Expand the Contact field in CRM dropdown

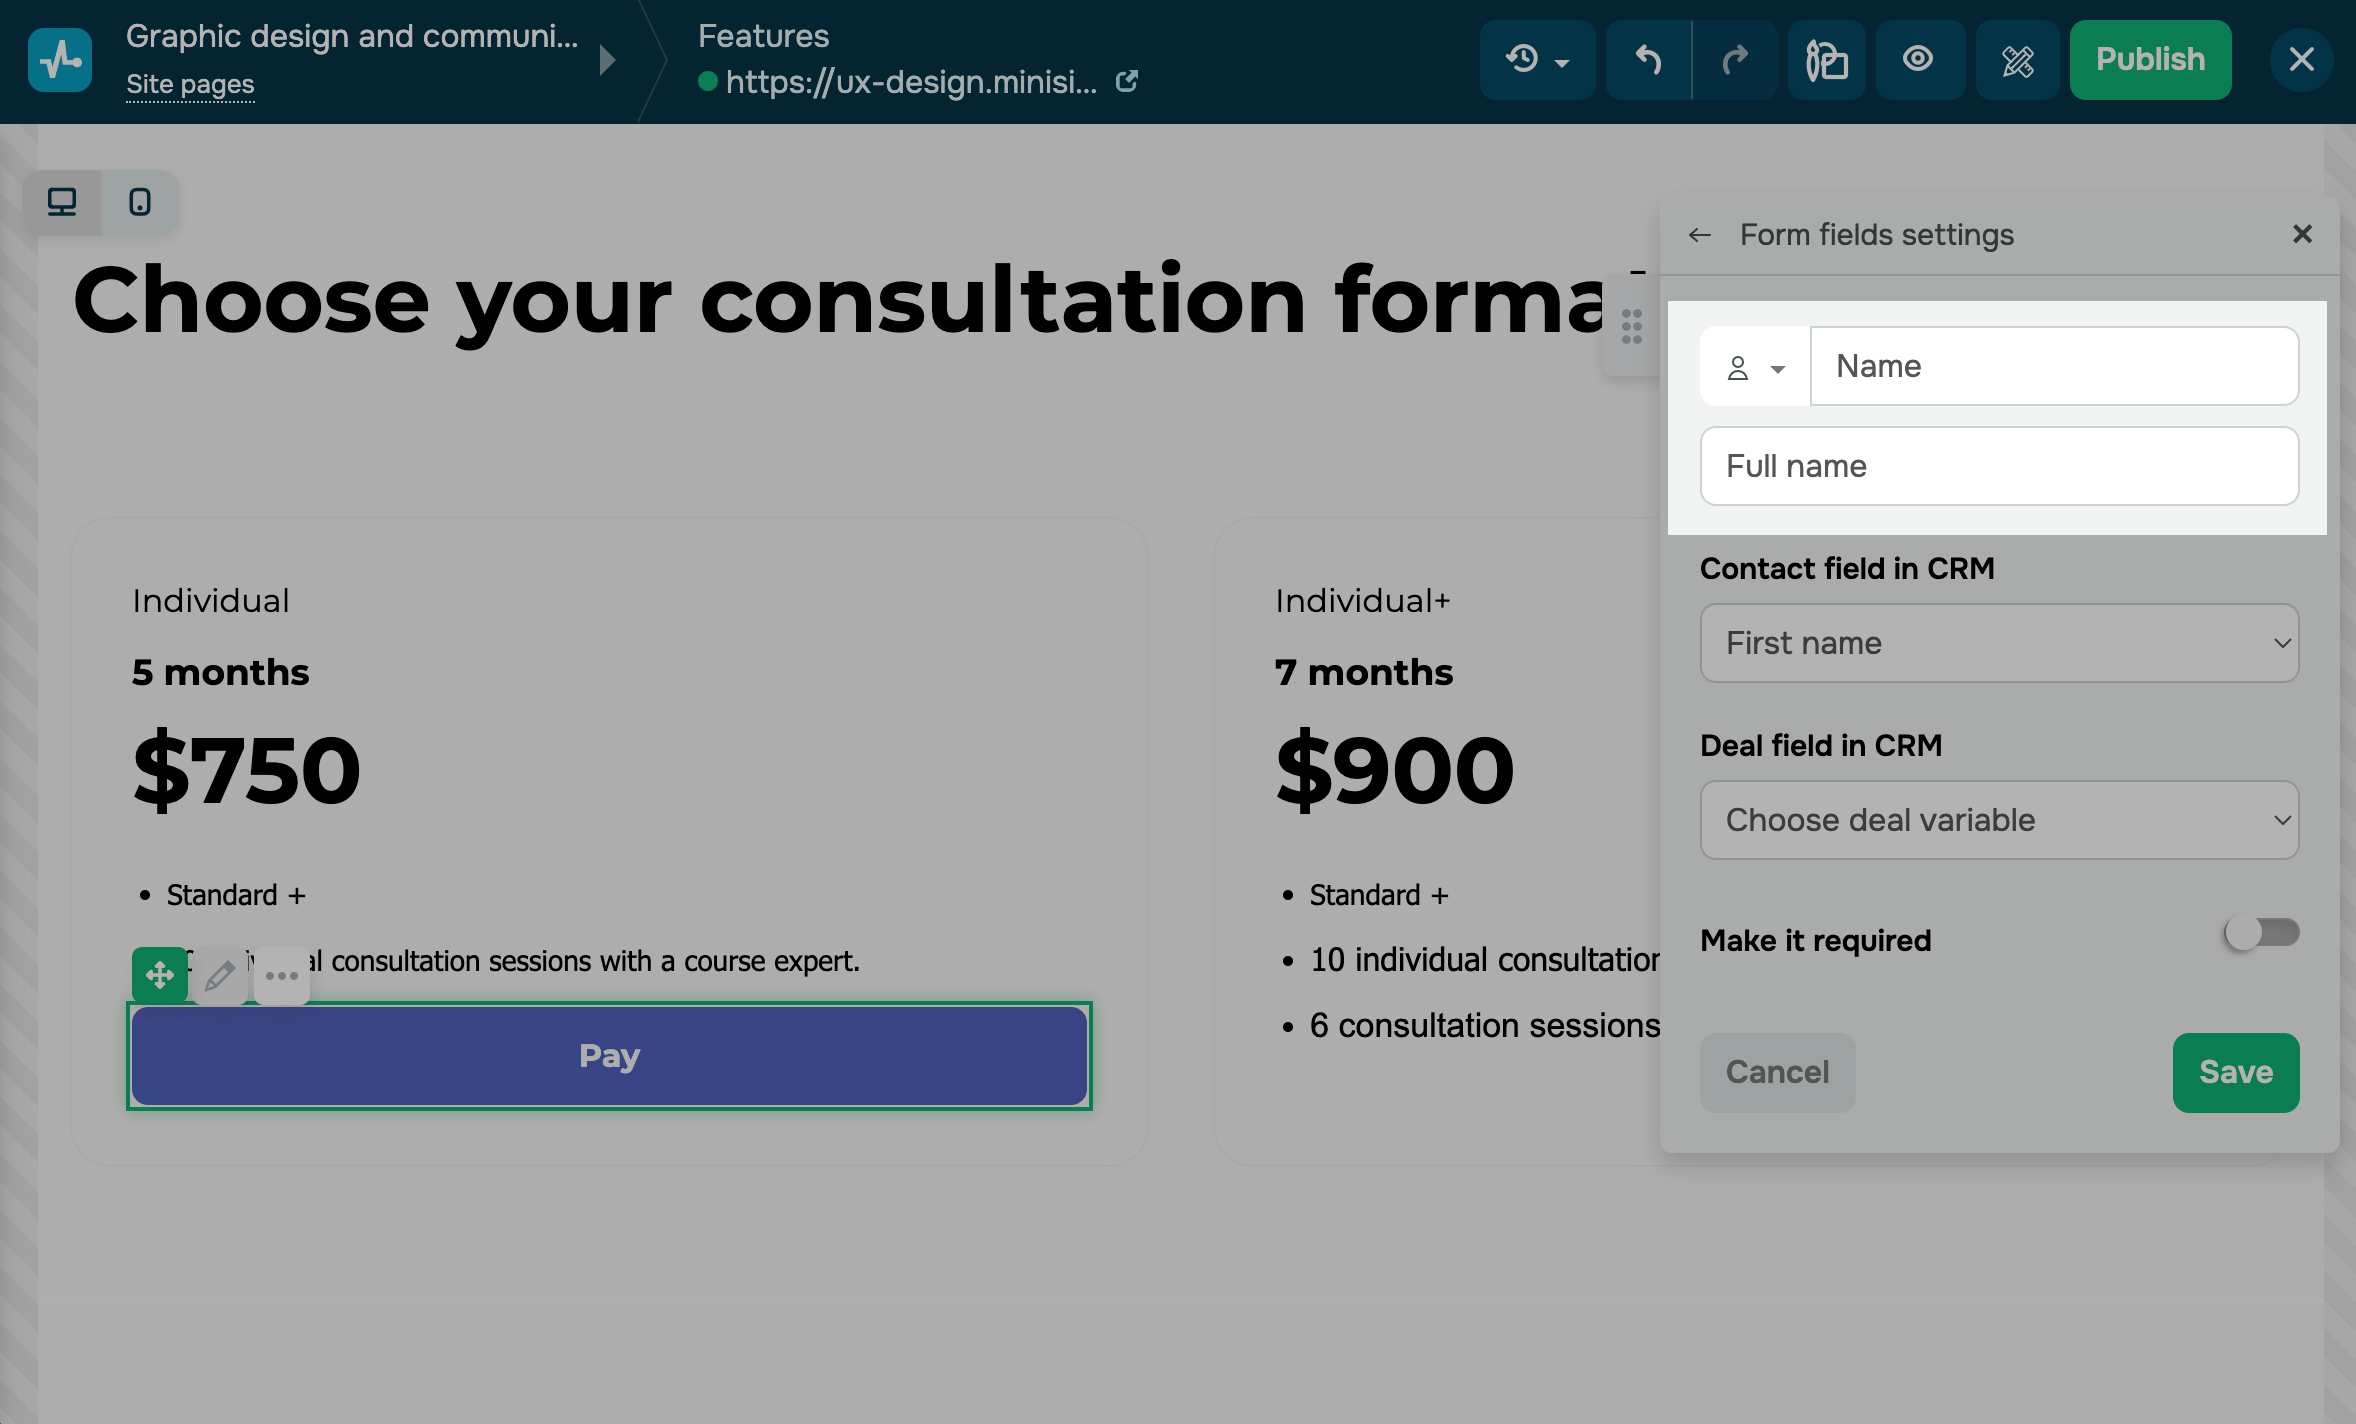coord(1999,643)
